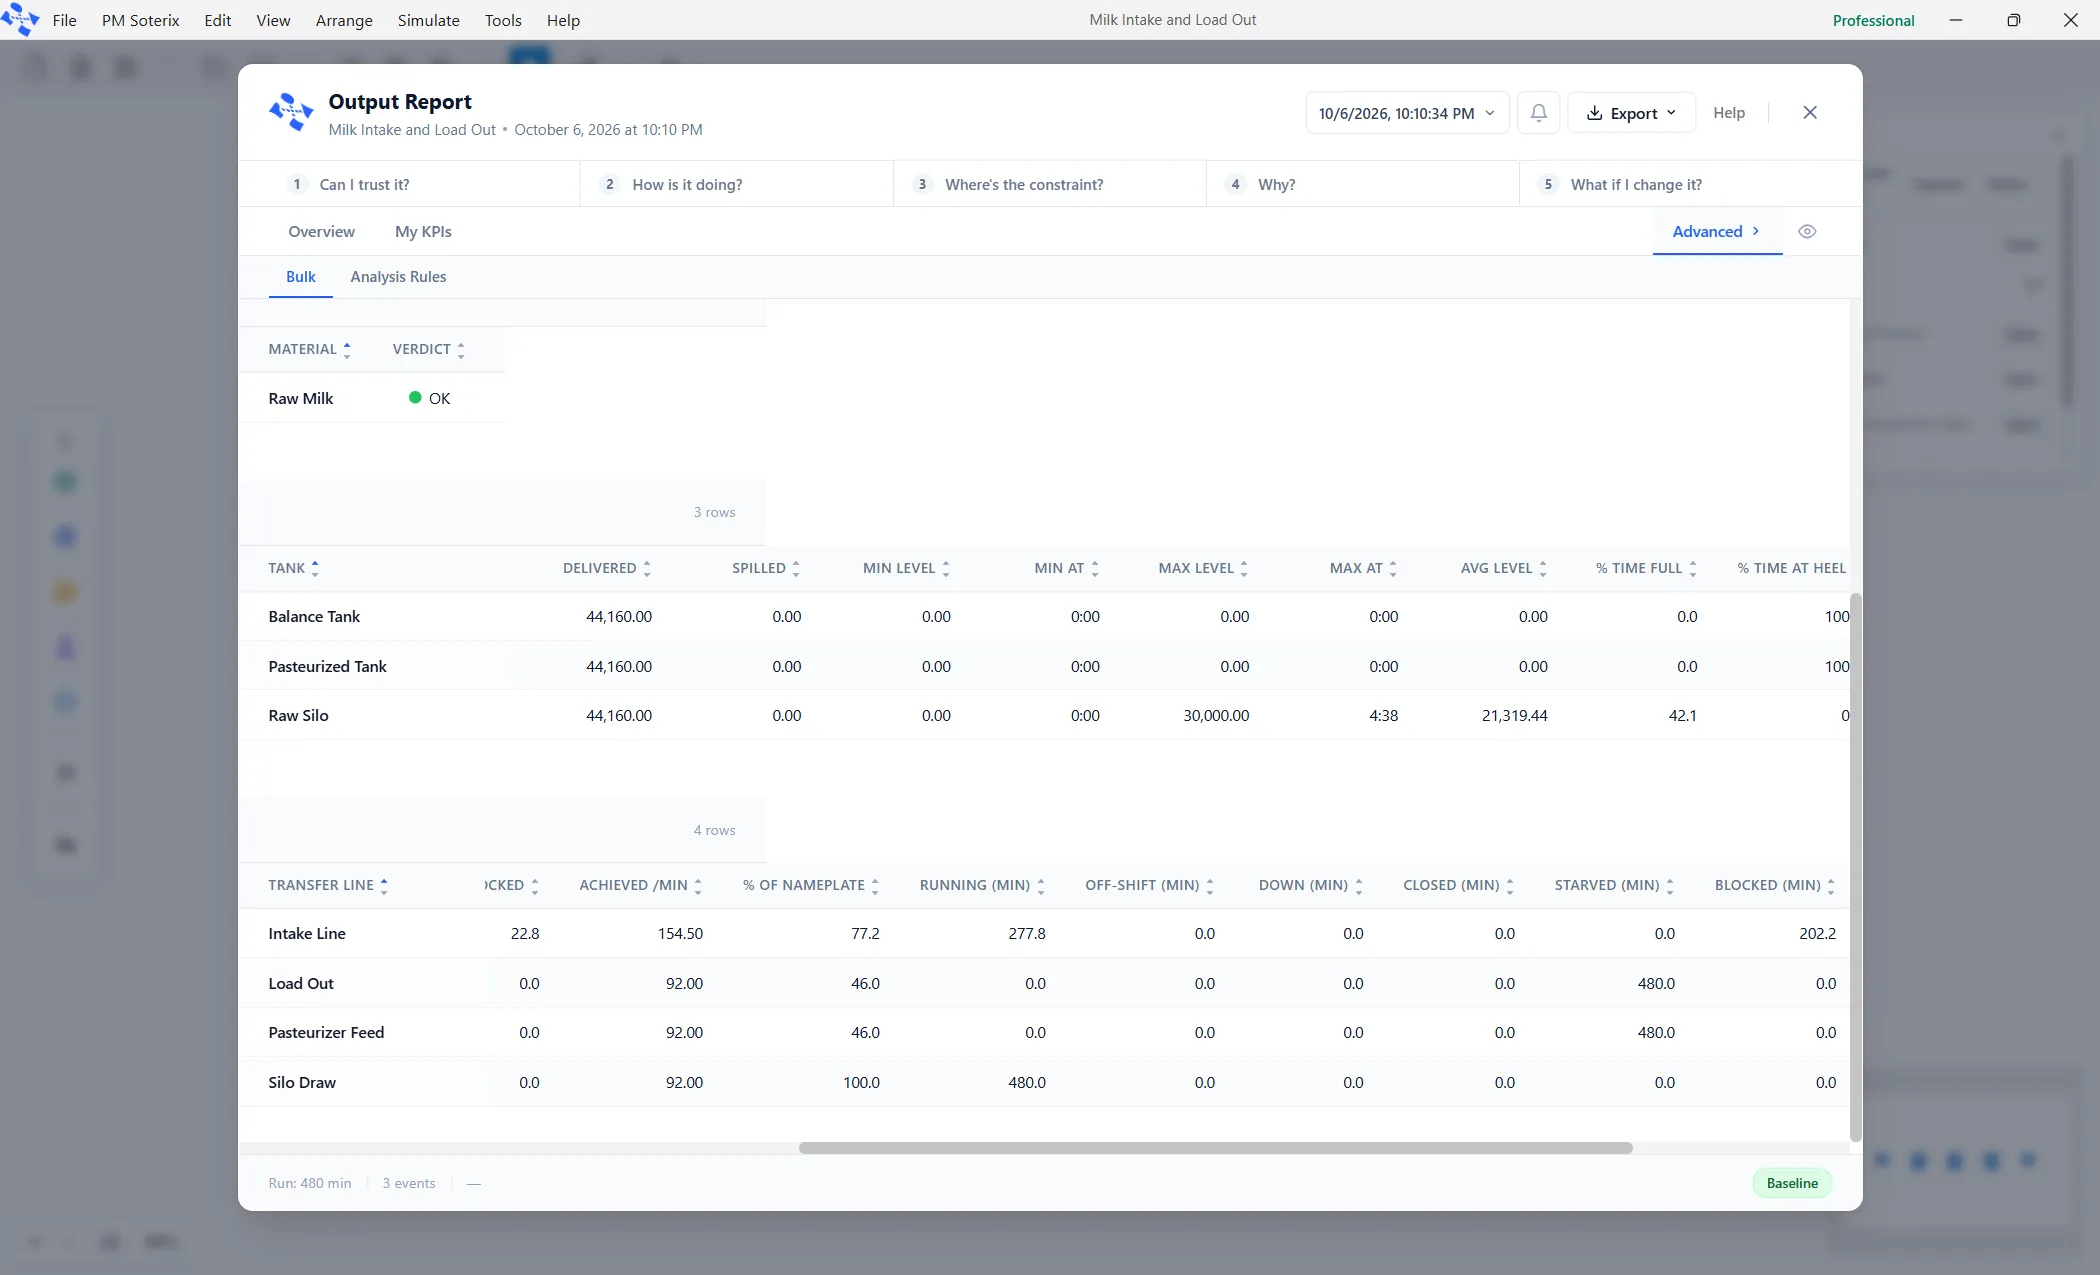Click the notification bell icon
Image resolution: width=2100 pixels, height=1275 pixels.
point(1539,113)
